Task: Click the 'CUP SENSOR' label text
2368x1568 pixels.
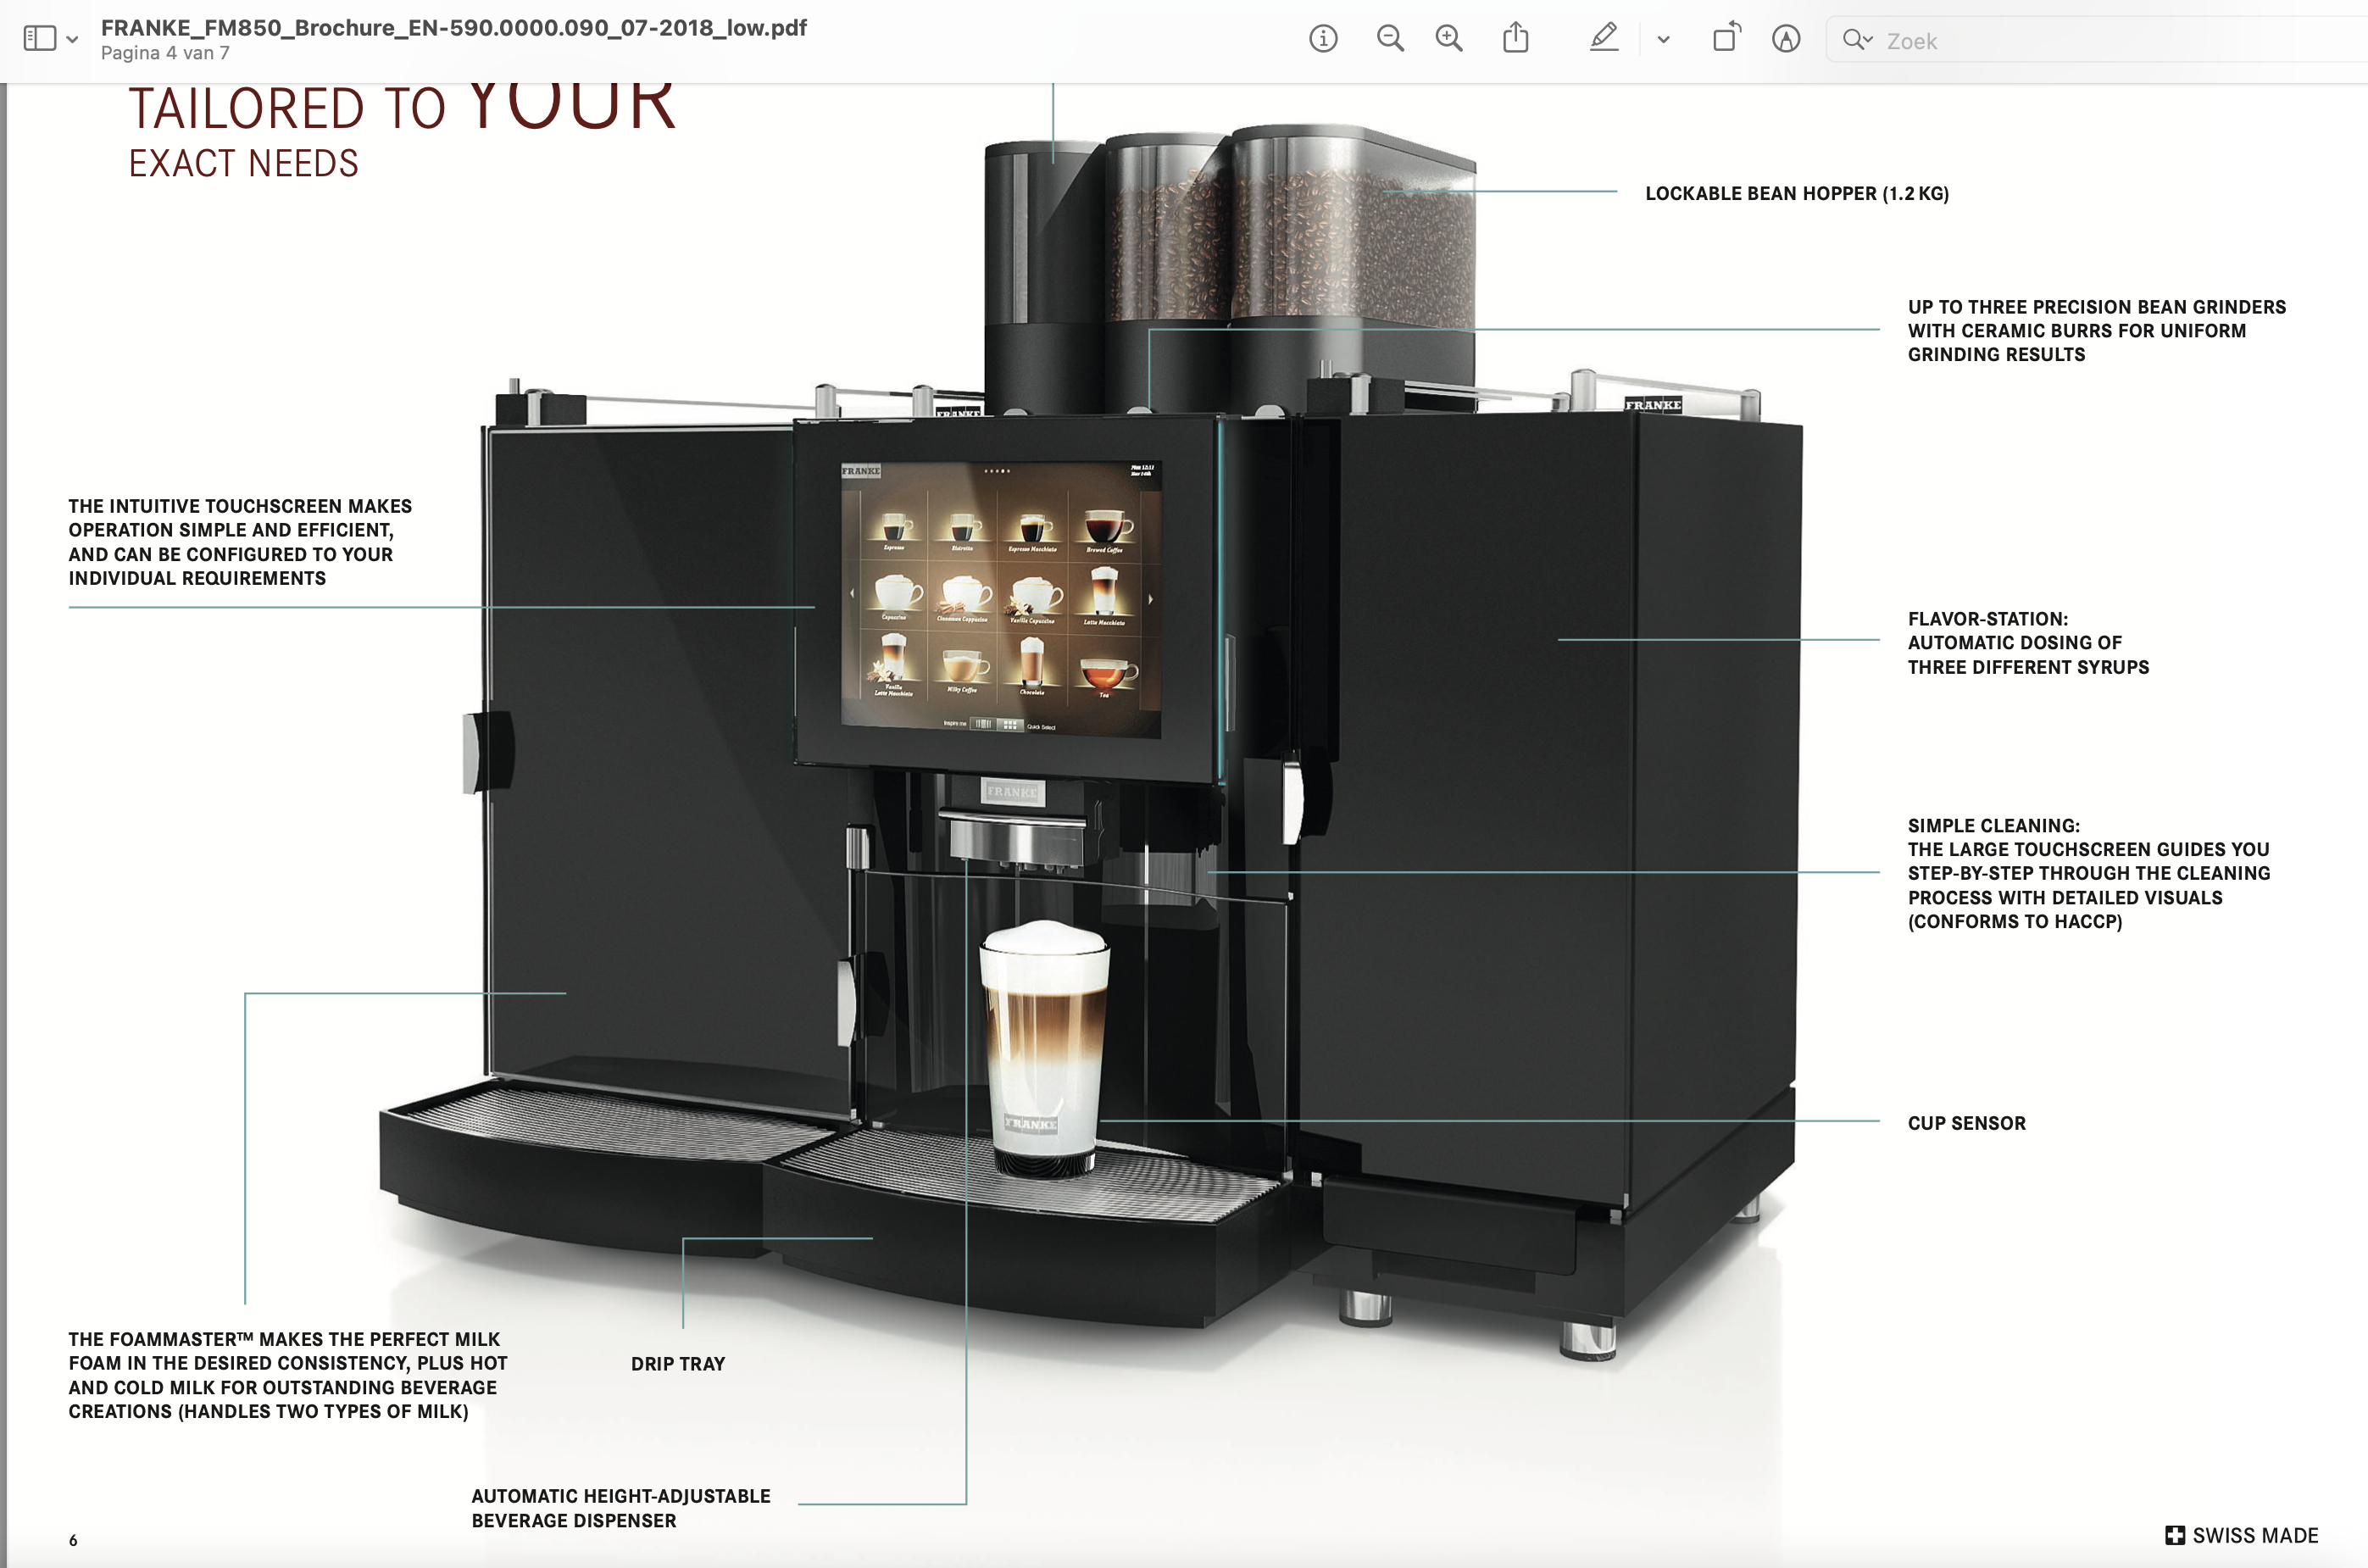Action: point(1966,1123)
